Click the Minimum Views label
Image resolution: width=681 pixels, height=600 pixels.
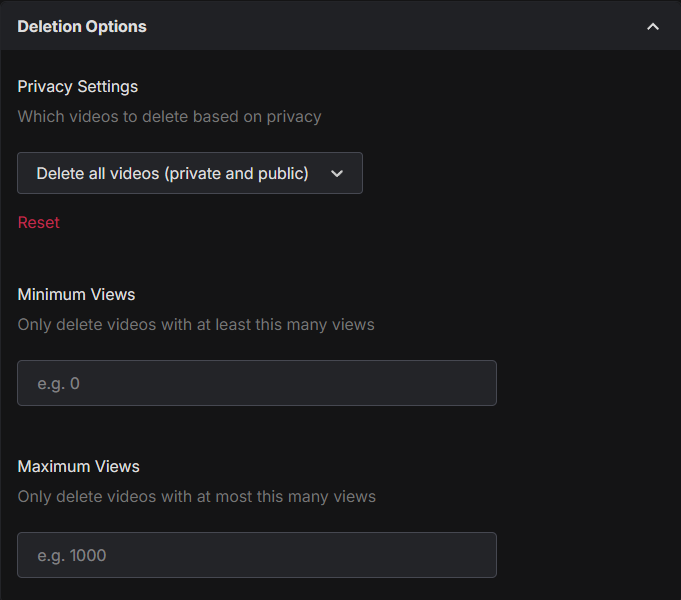(77, 294)
